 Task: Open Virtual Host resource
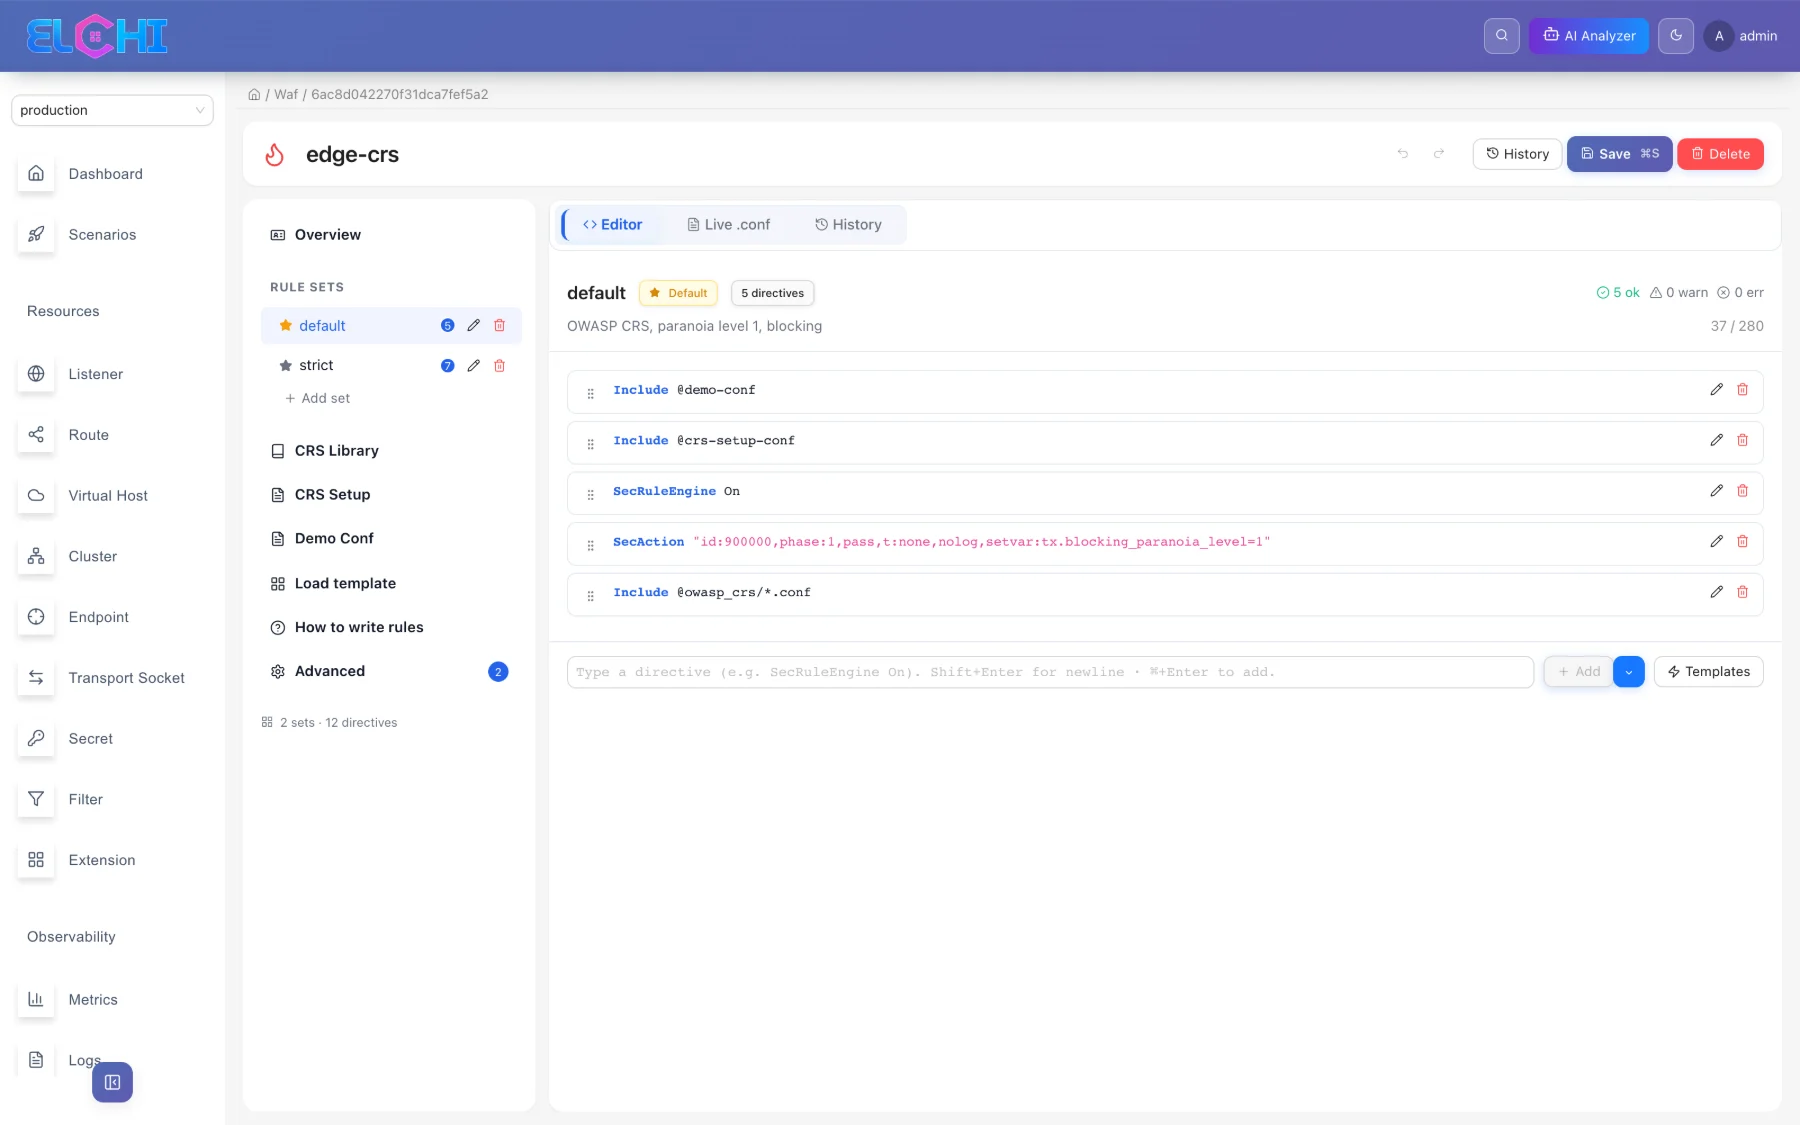(x=107, y=496)
